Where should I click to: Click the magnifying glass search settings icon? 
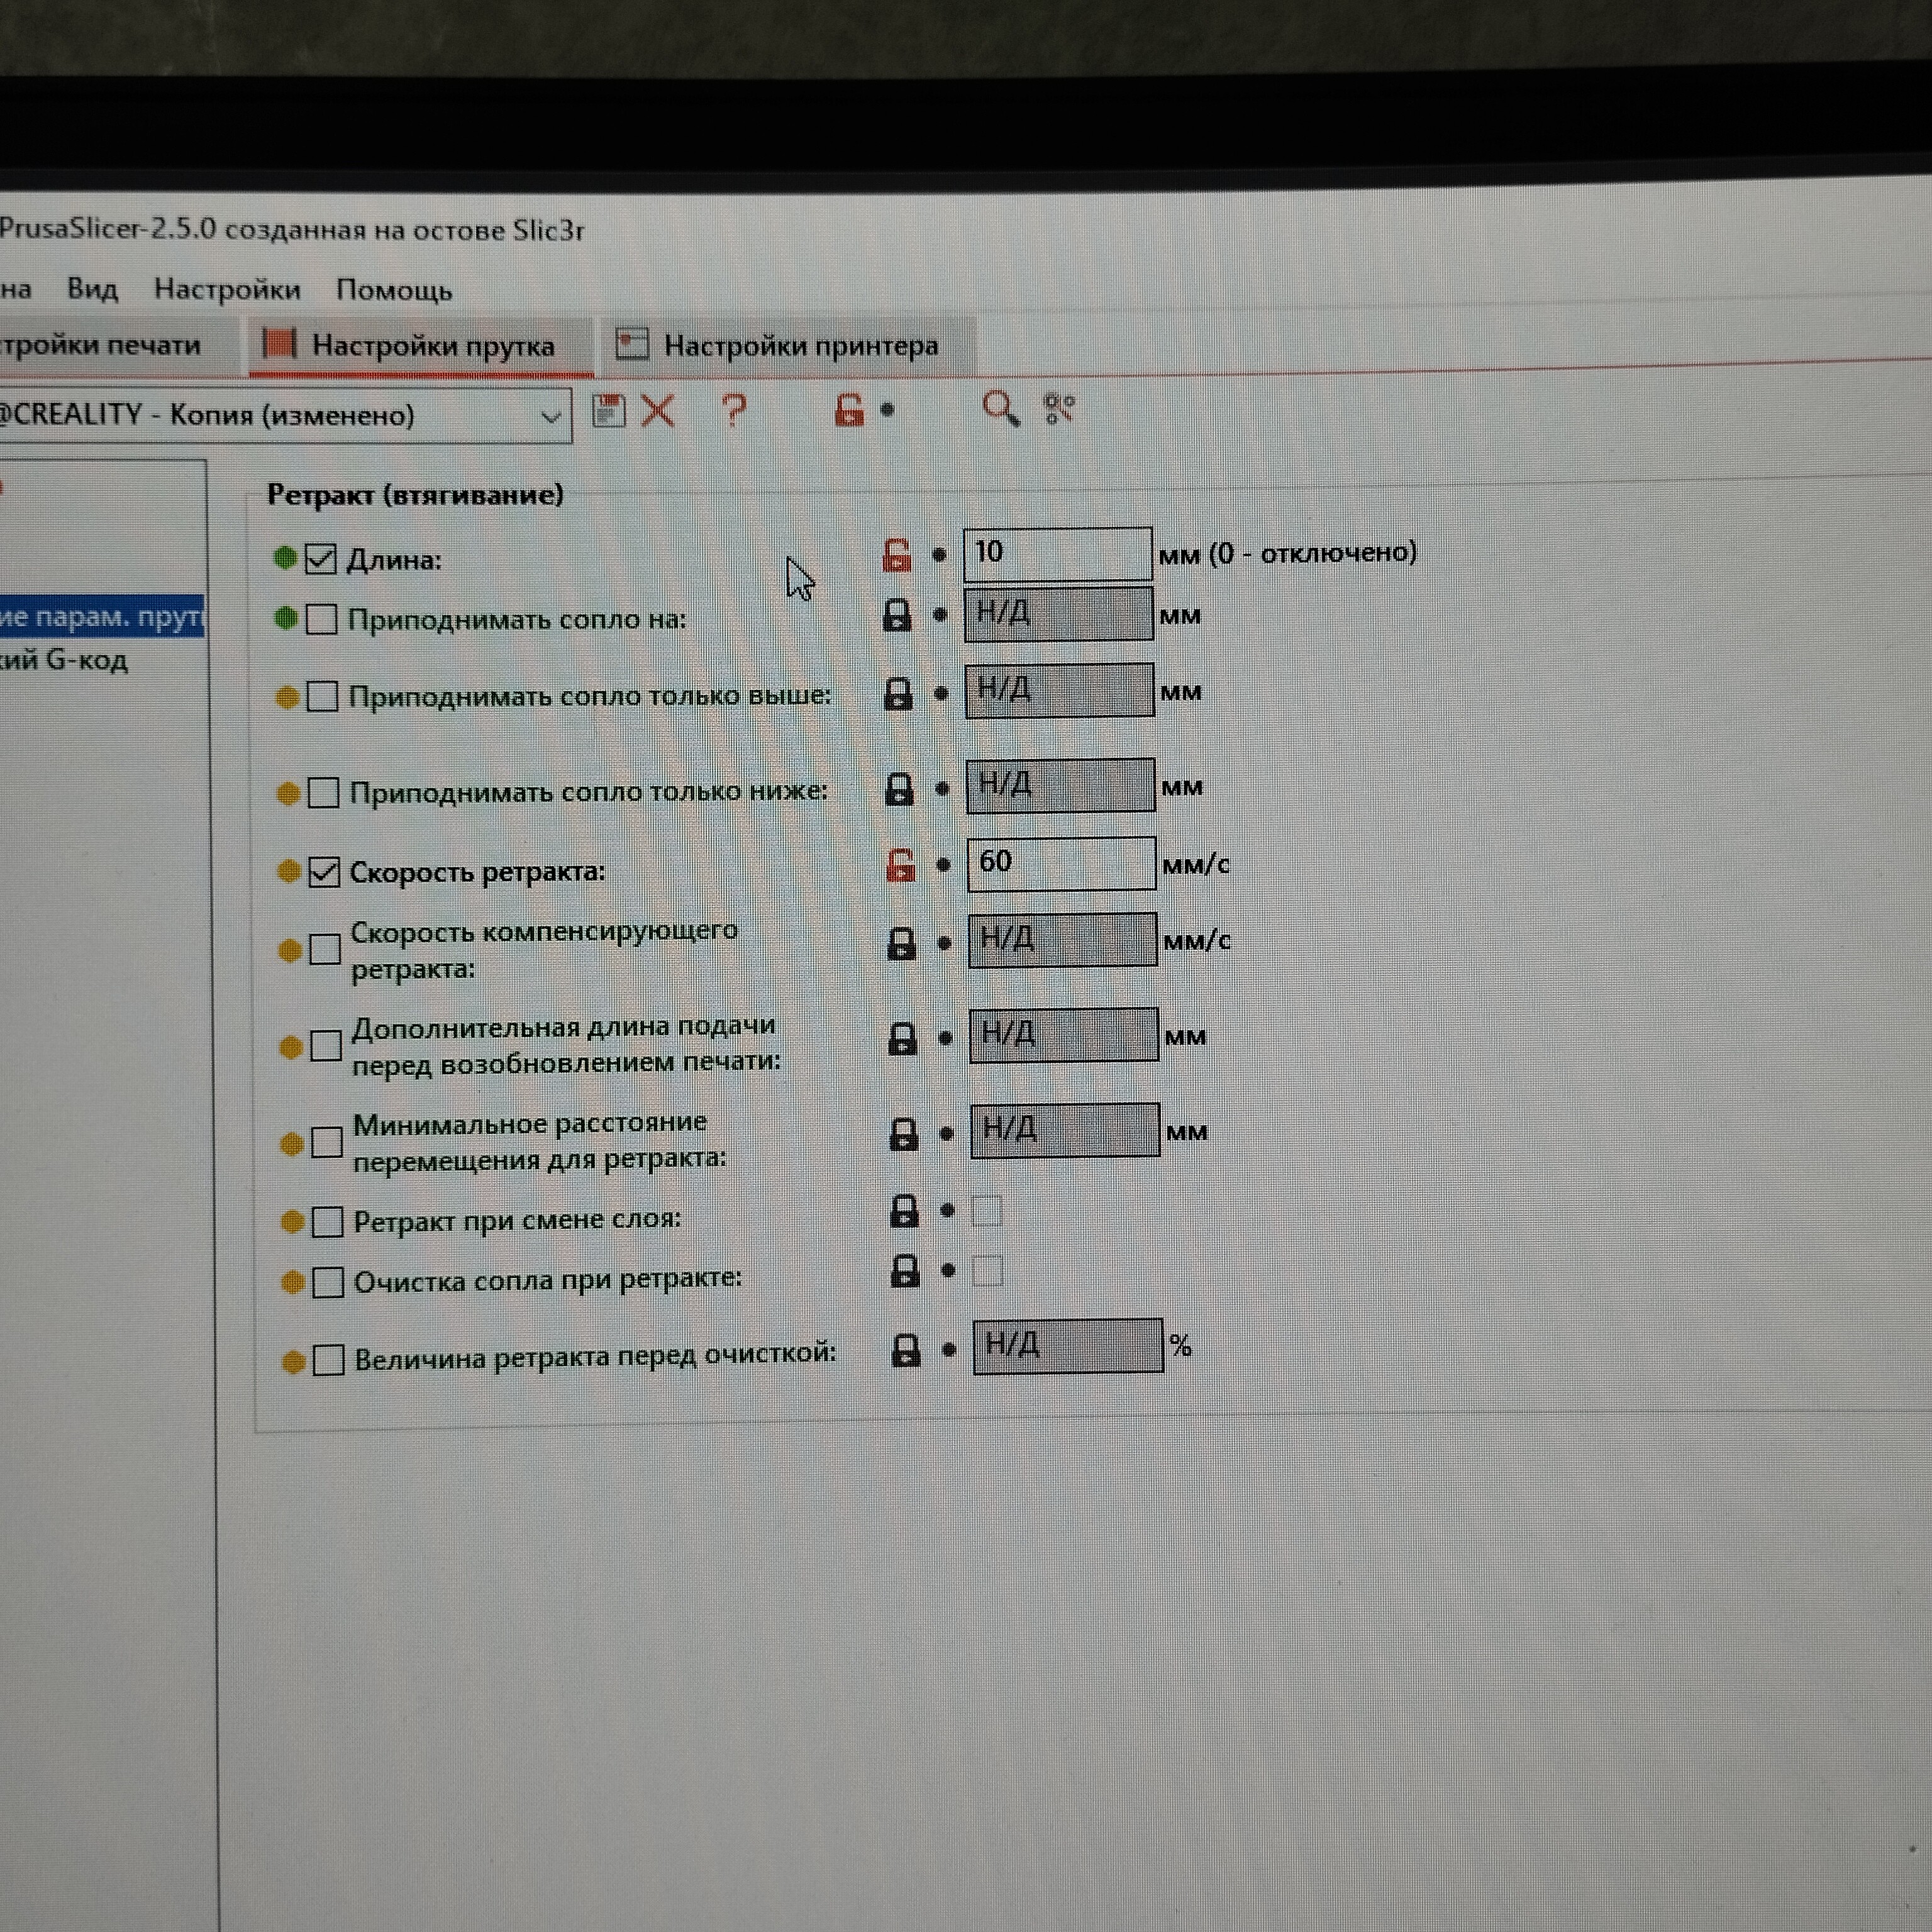[x=999, y=408]
